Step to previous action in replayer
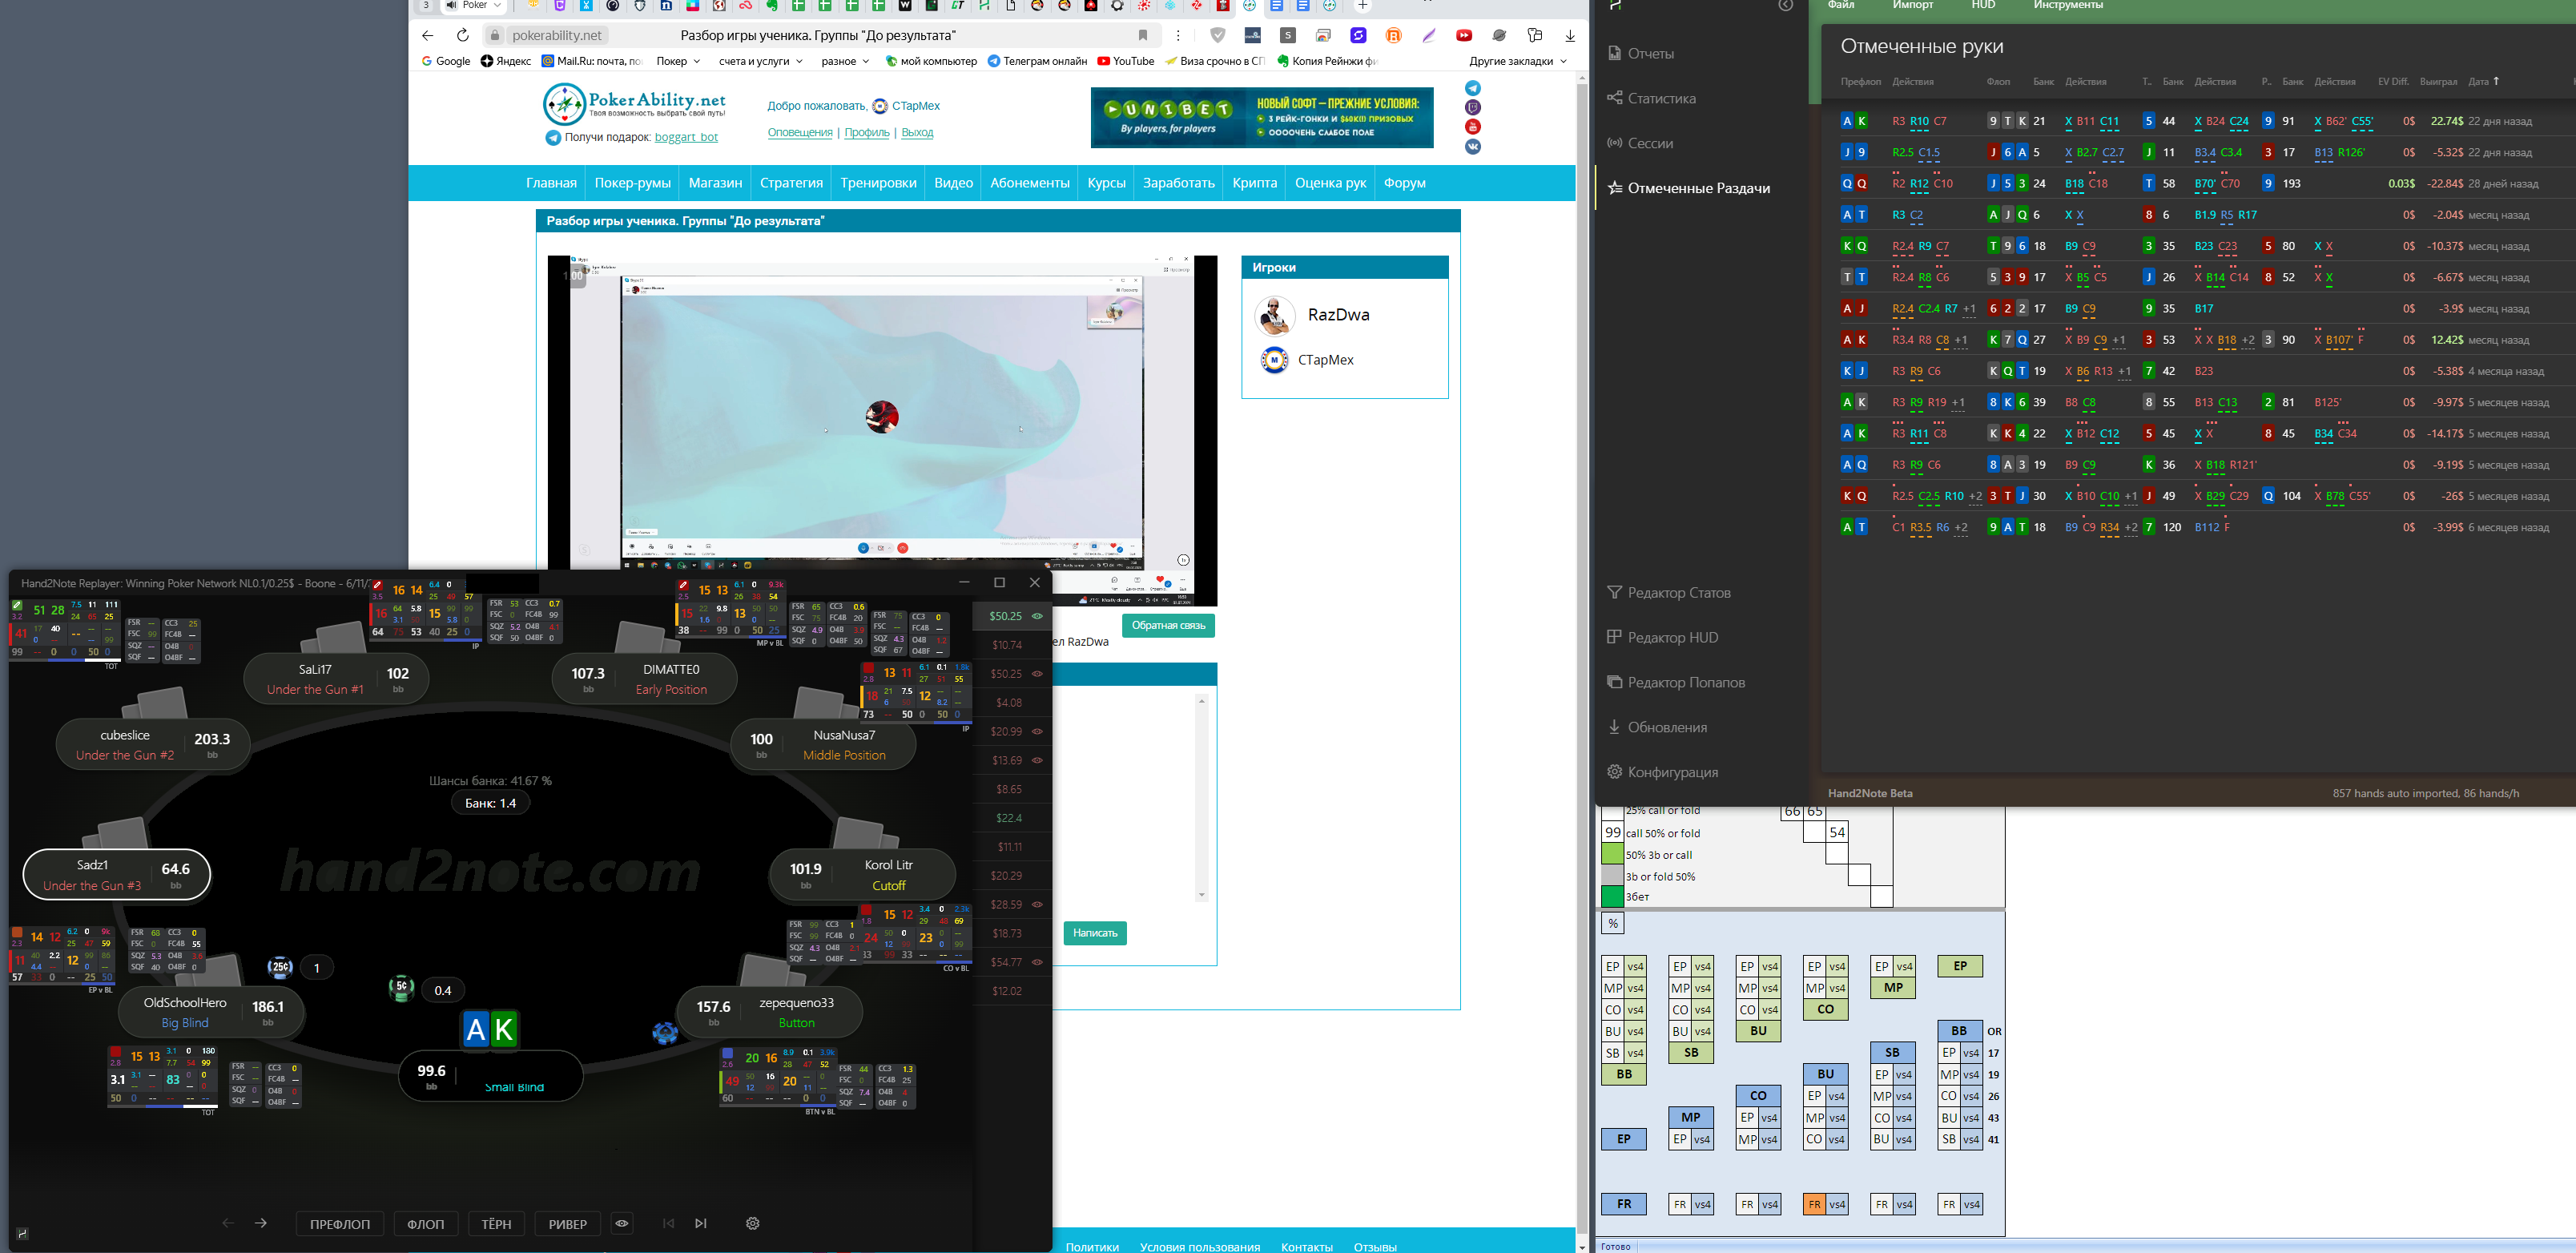Viewport: 2576px width, 1253px height. [x=228, y=1223]
